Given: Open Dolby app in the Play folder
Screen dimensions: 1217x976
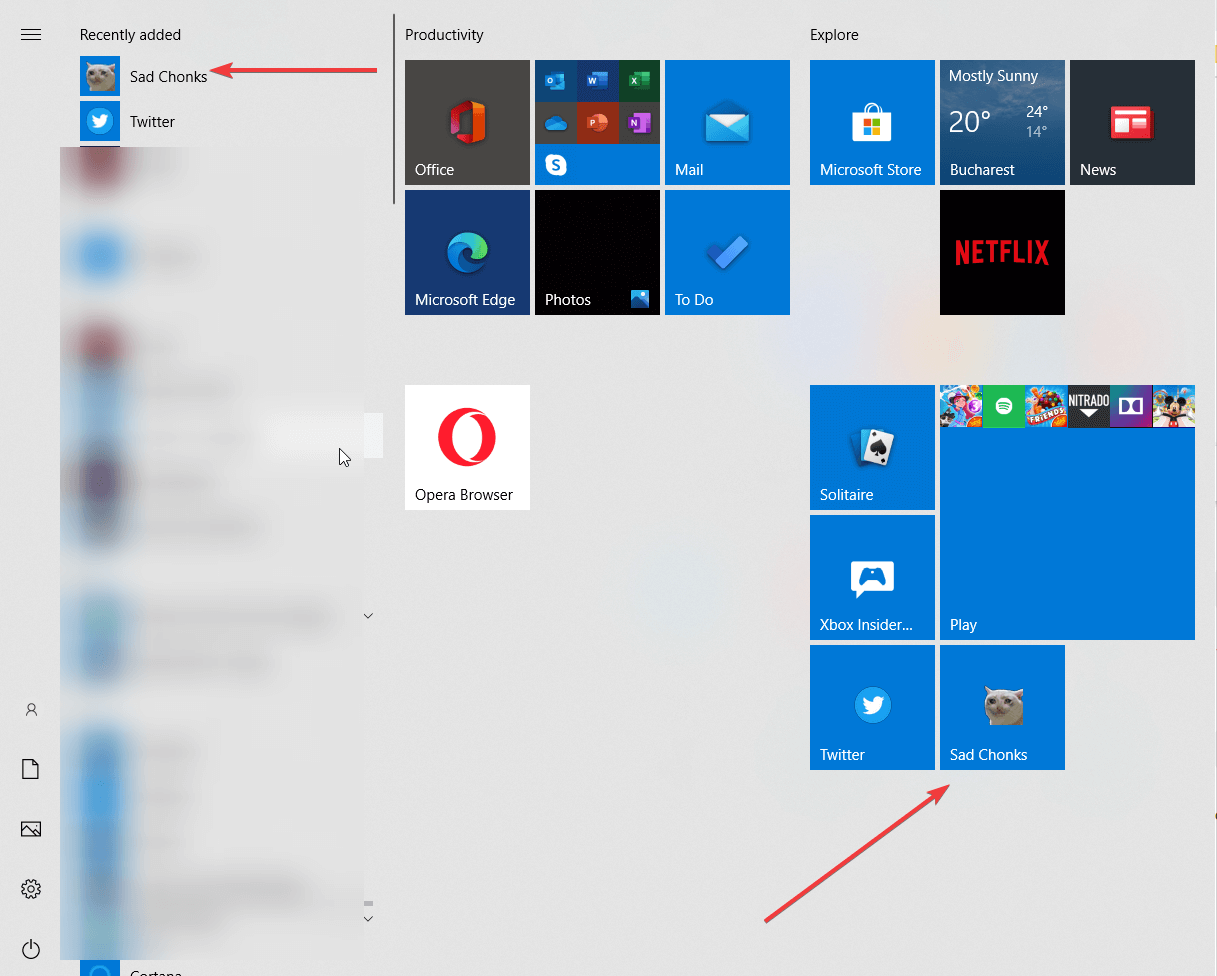Looking at the screenshot, I should click(1131, 406).
